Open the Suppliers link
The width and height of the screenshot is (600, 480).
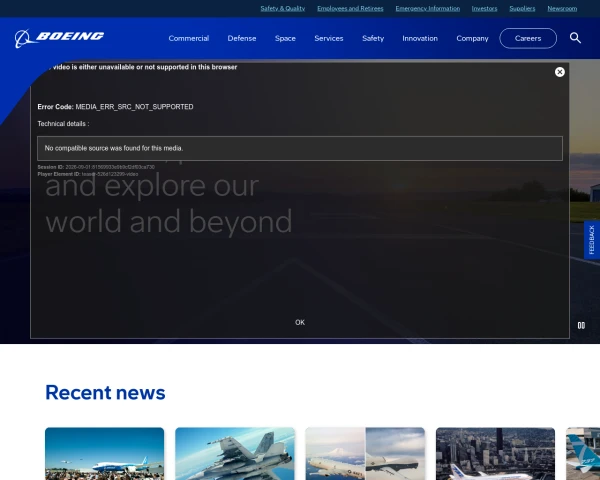click(x=522, y=8)
